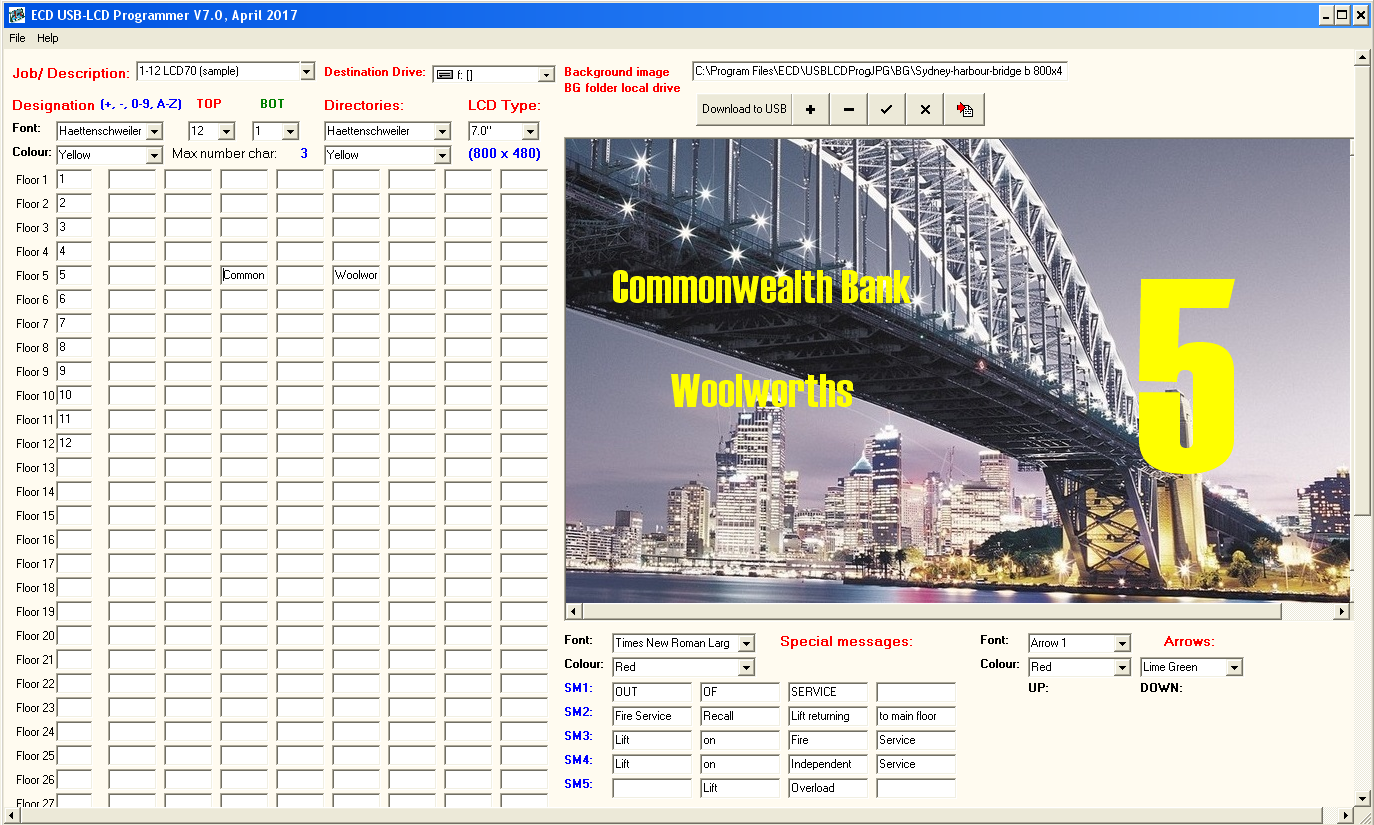Open the Help menu

coord(48,38)
